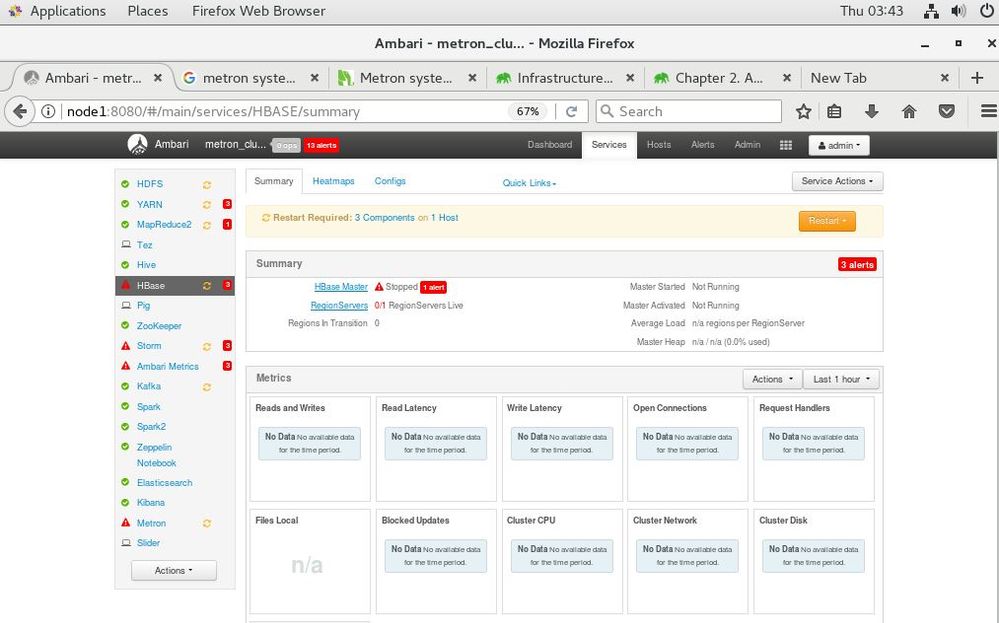The height and width of the screenshot is (623, 999).
Task: Click the 0 ops header badge
Action: [286, 145]
